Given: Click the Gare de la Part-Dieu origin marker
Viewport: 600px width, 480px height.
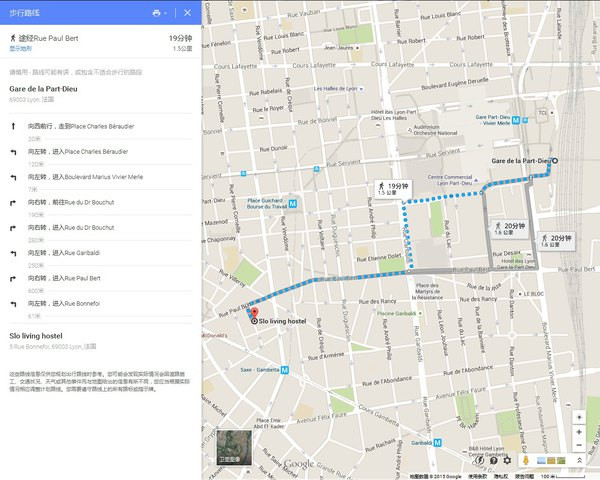Looking at the screenshot, I should tap(555, 161).
